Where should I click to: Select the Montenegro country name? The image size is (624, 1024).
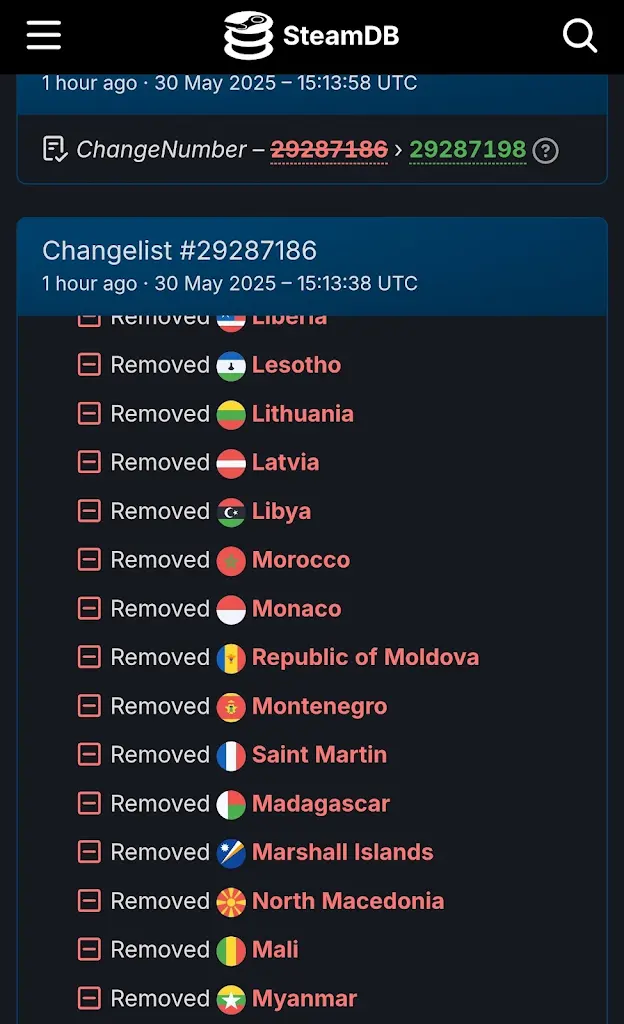319,707
